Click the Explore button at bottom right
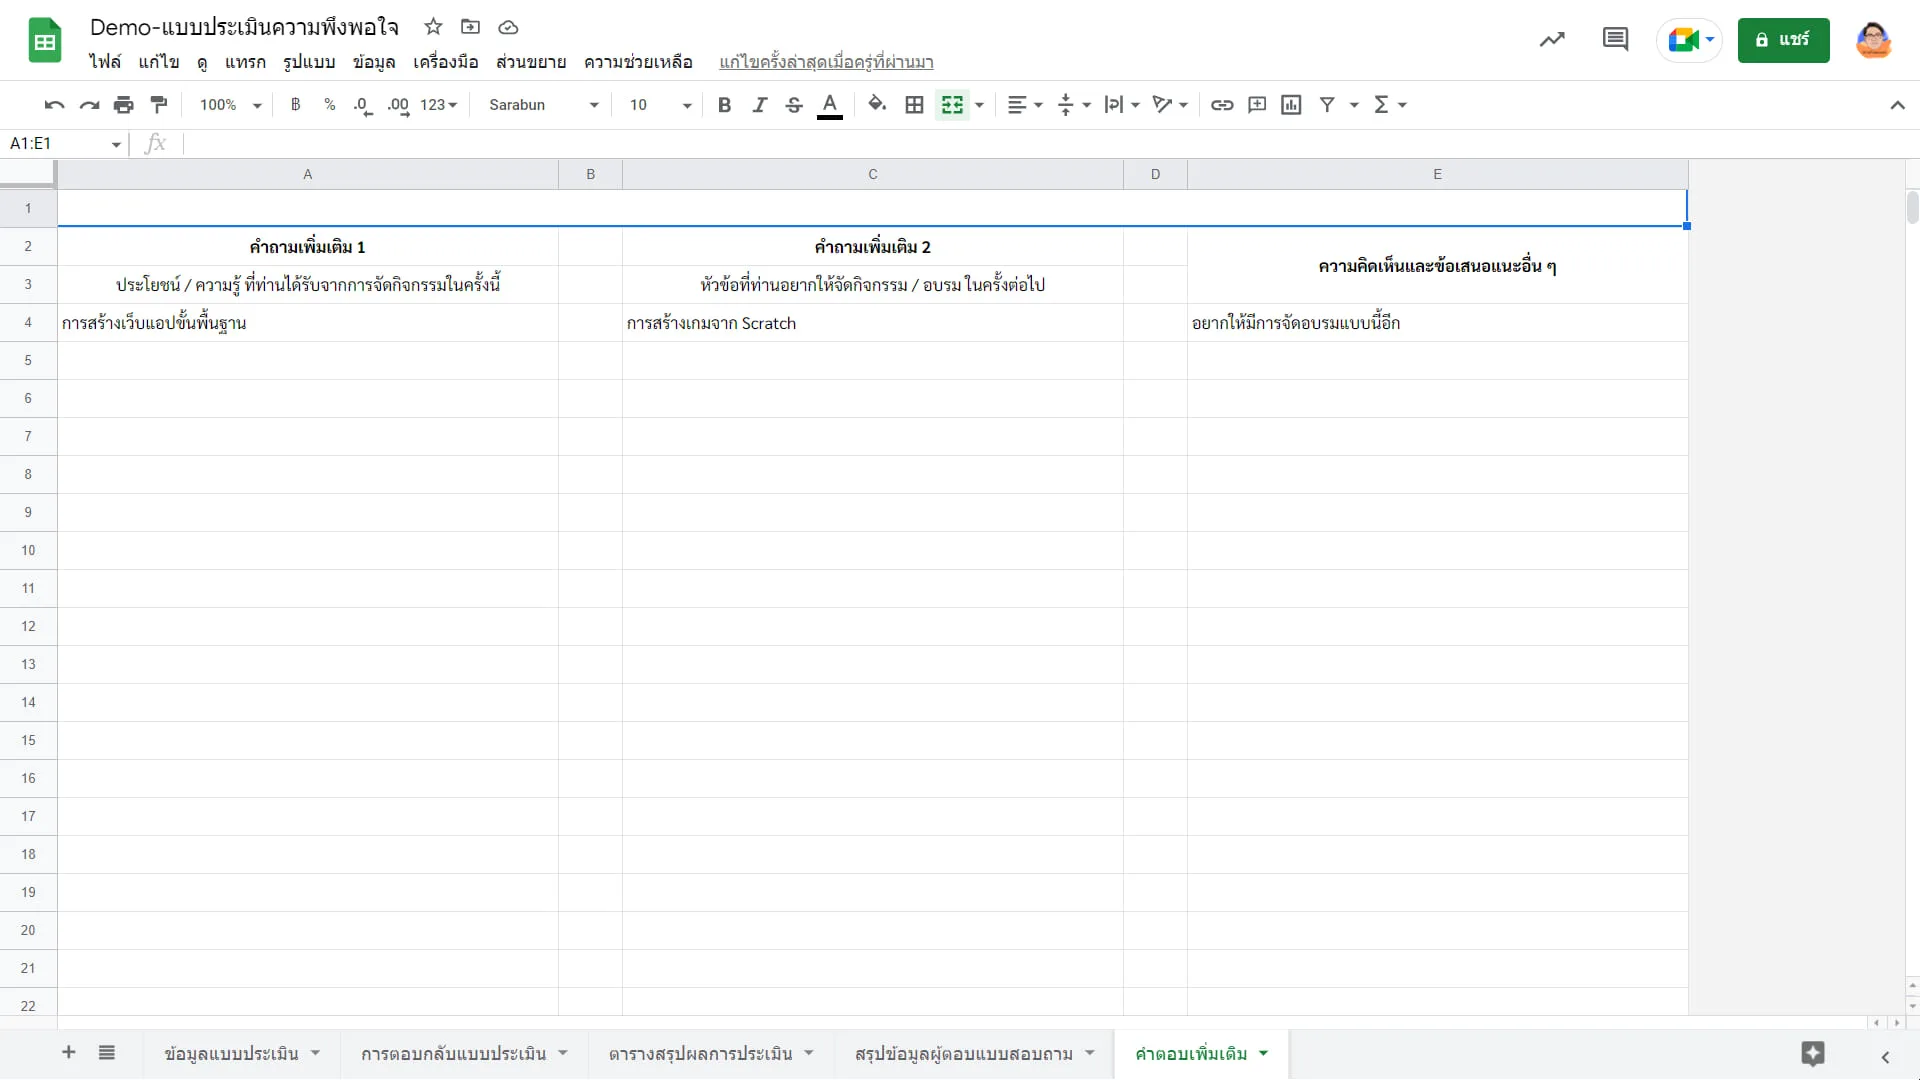 1813,1053
